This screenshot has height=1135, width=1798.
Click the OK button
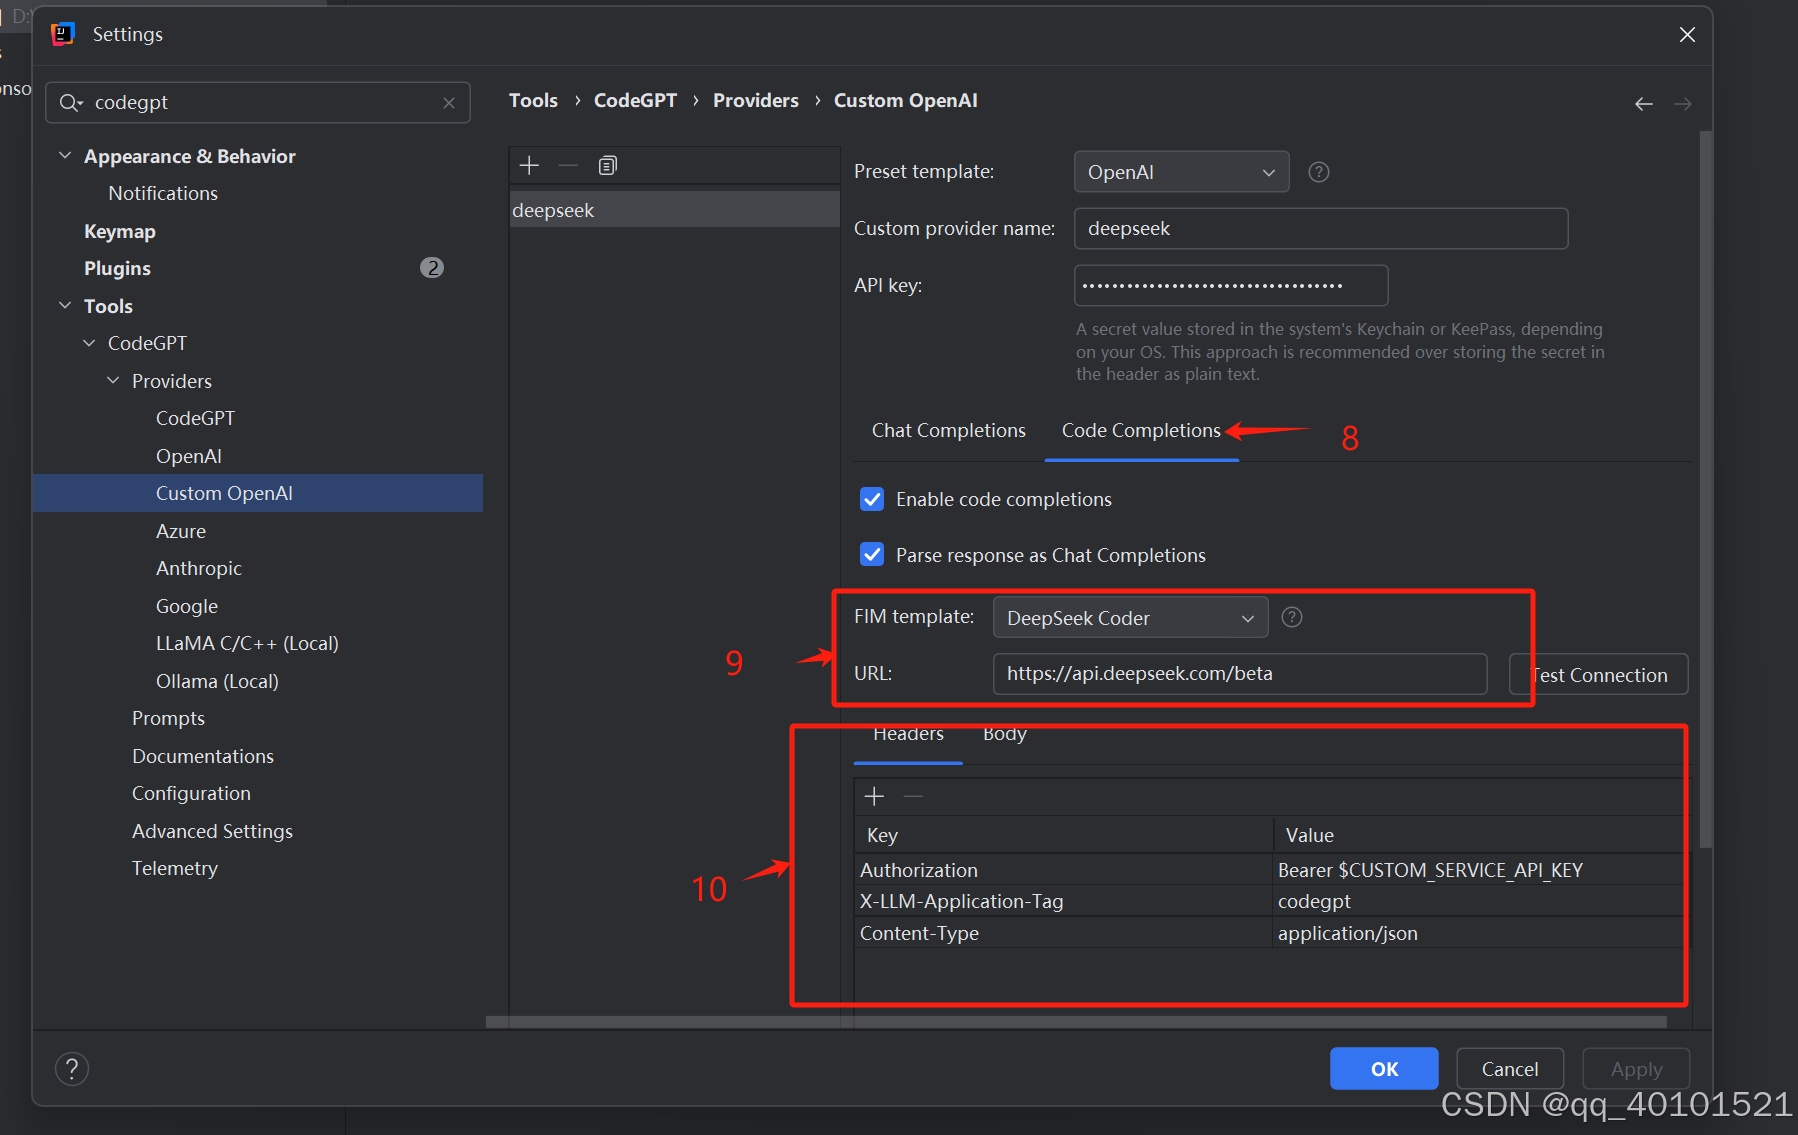1384,1069
